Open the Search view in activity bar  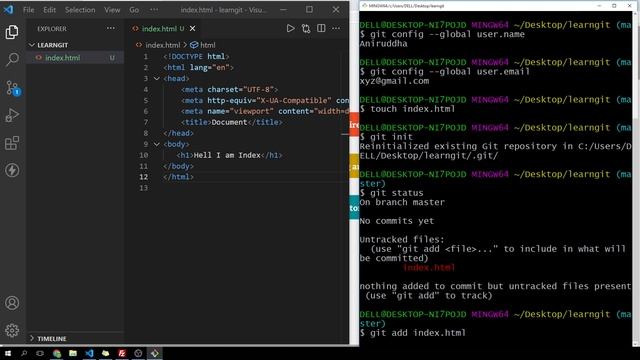point(12,60)
